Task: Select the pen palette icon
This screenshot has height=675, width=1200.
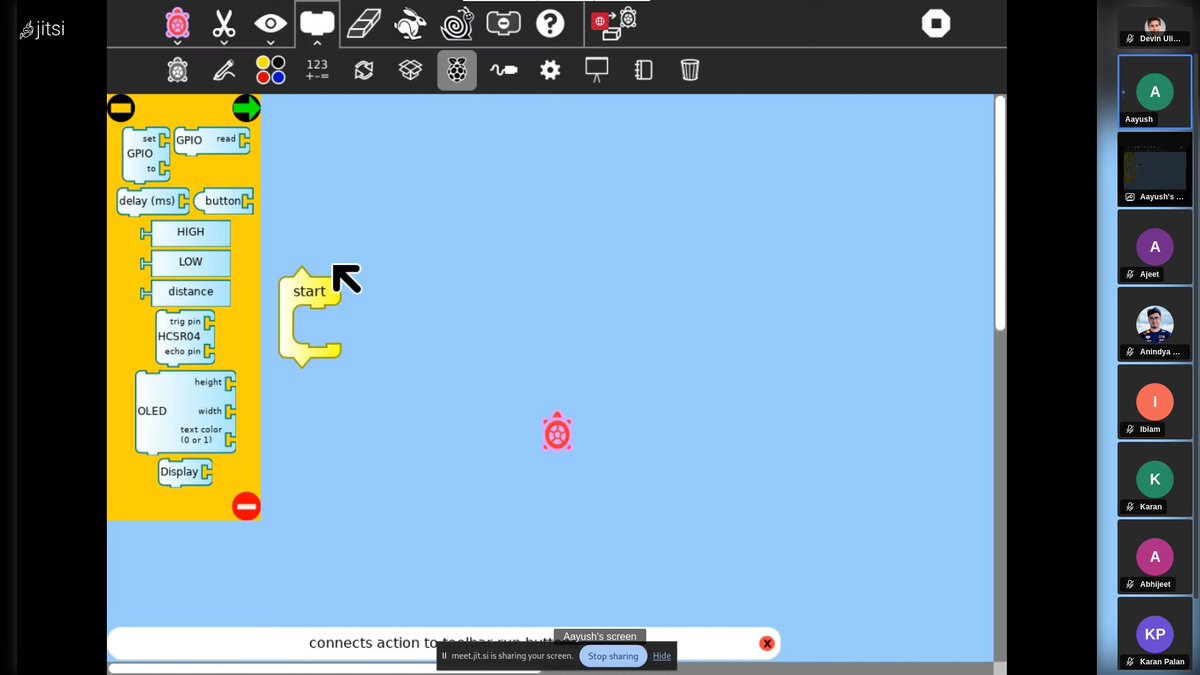Action: click(223, 70)
